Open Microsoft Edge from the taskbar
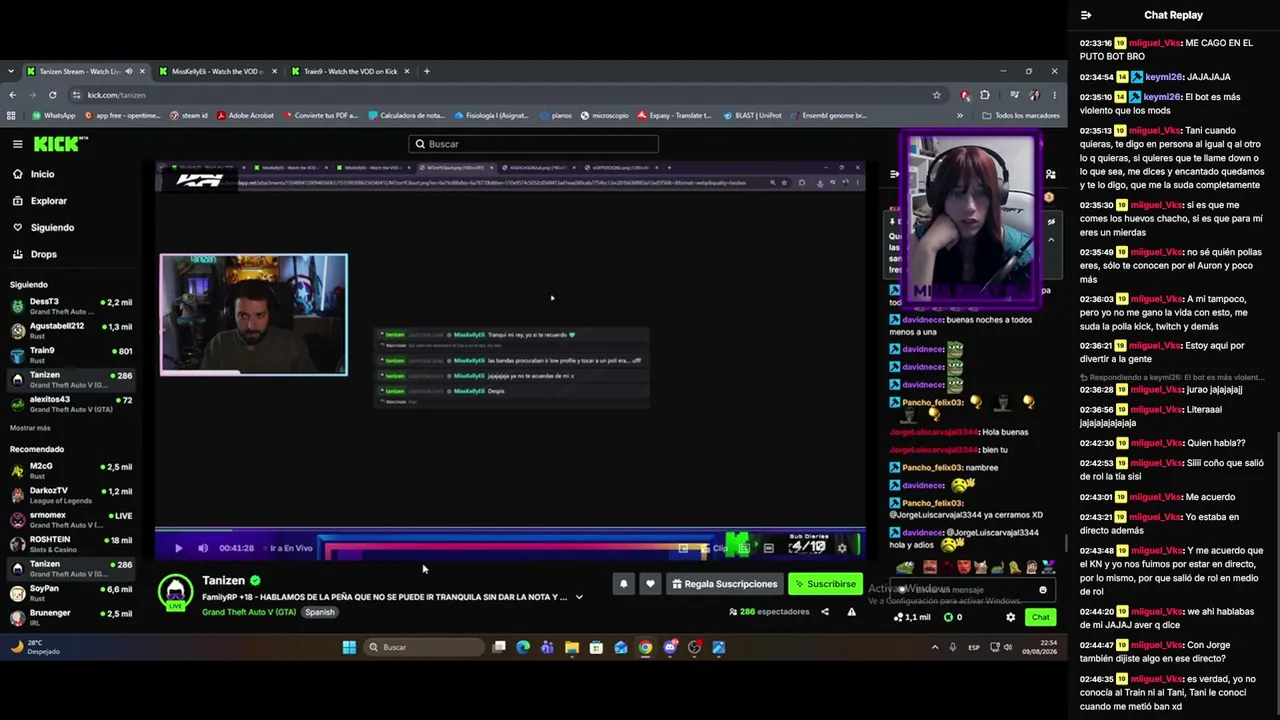The height and width of the screenshot is (720, 1280). click(x=523, y=647)
